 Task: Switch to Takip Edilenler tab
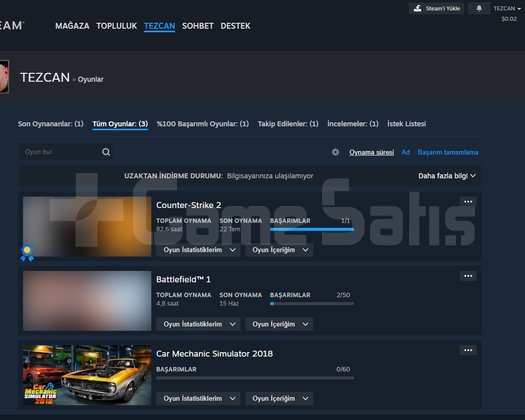pos(288,124)
